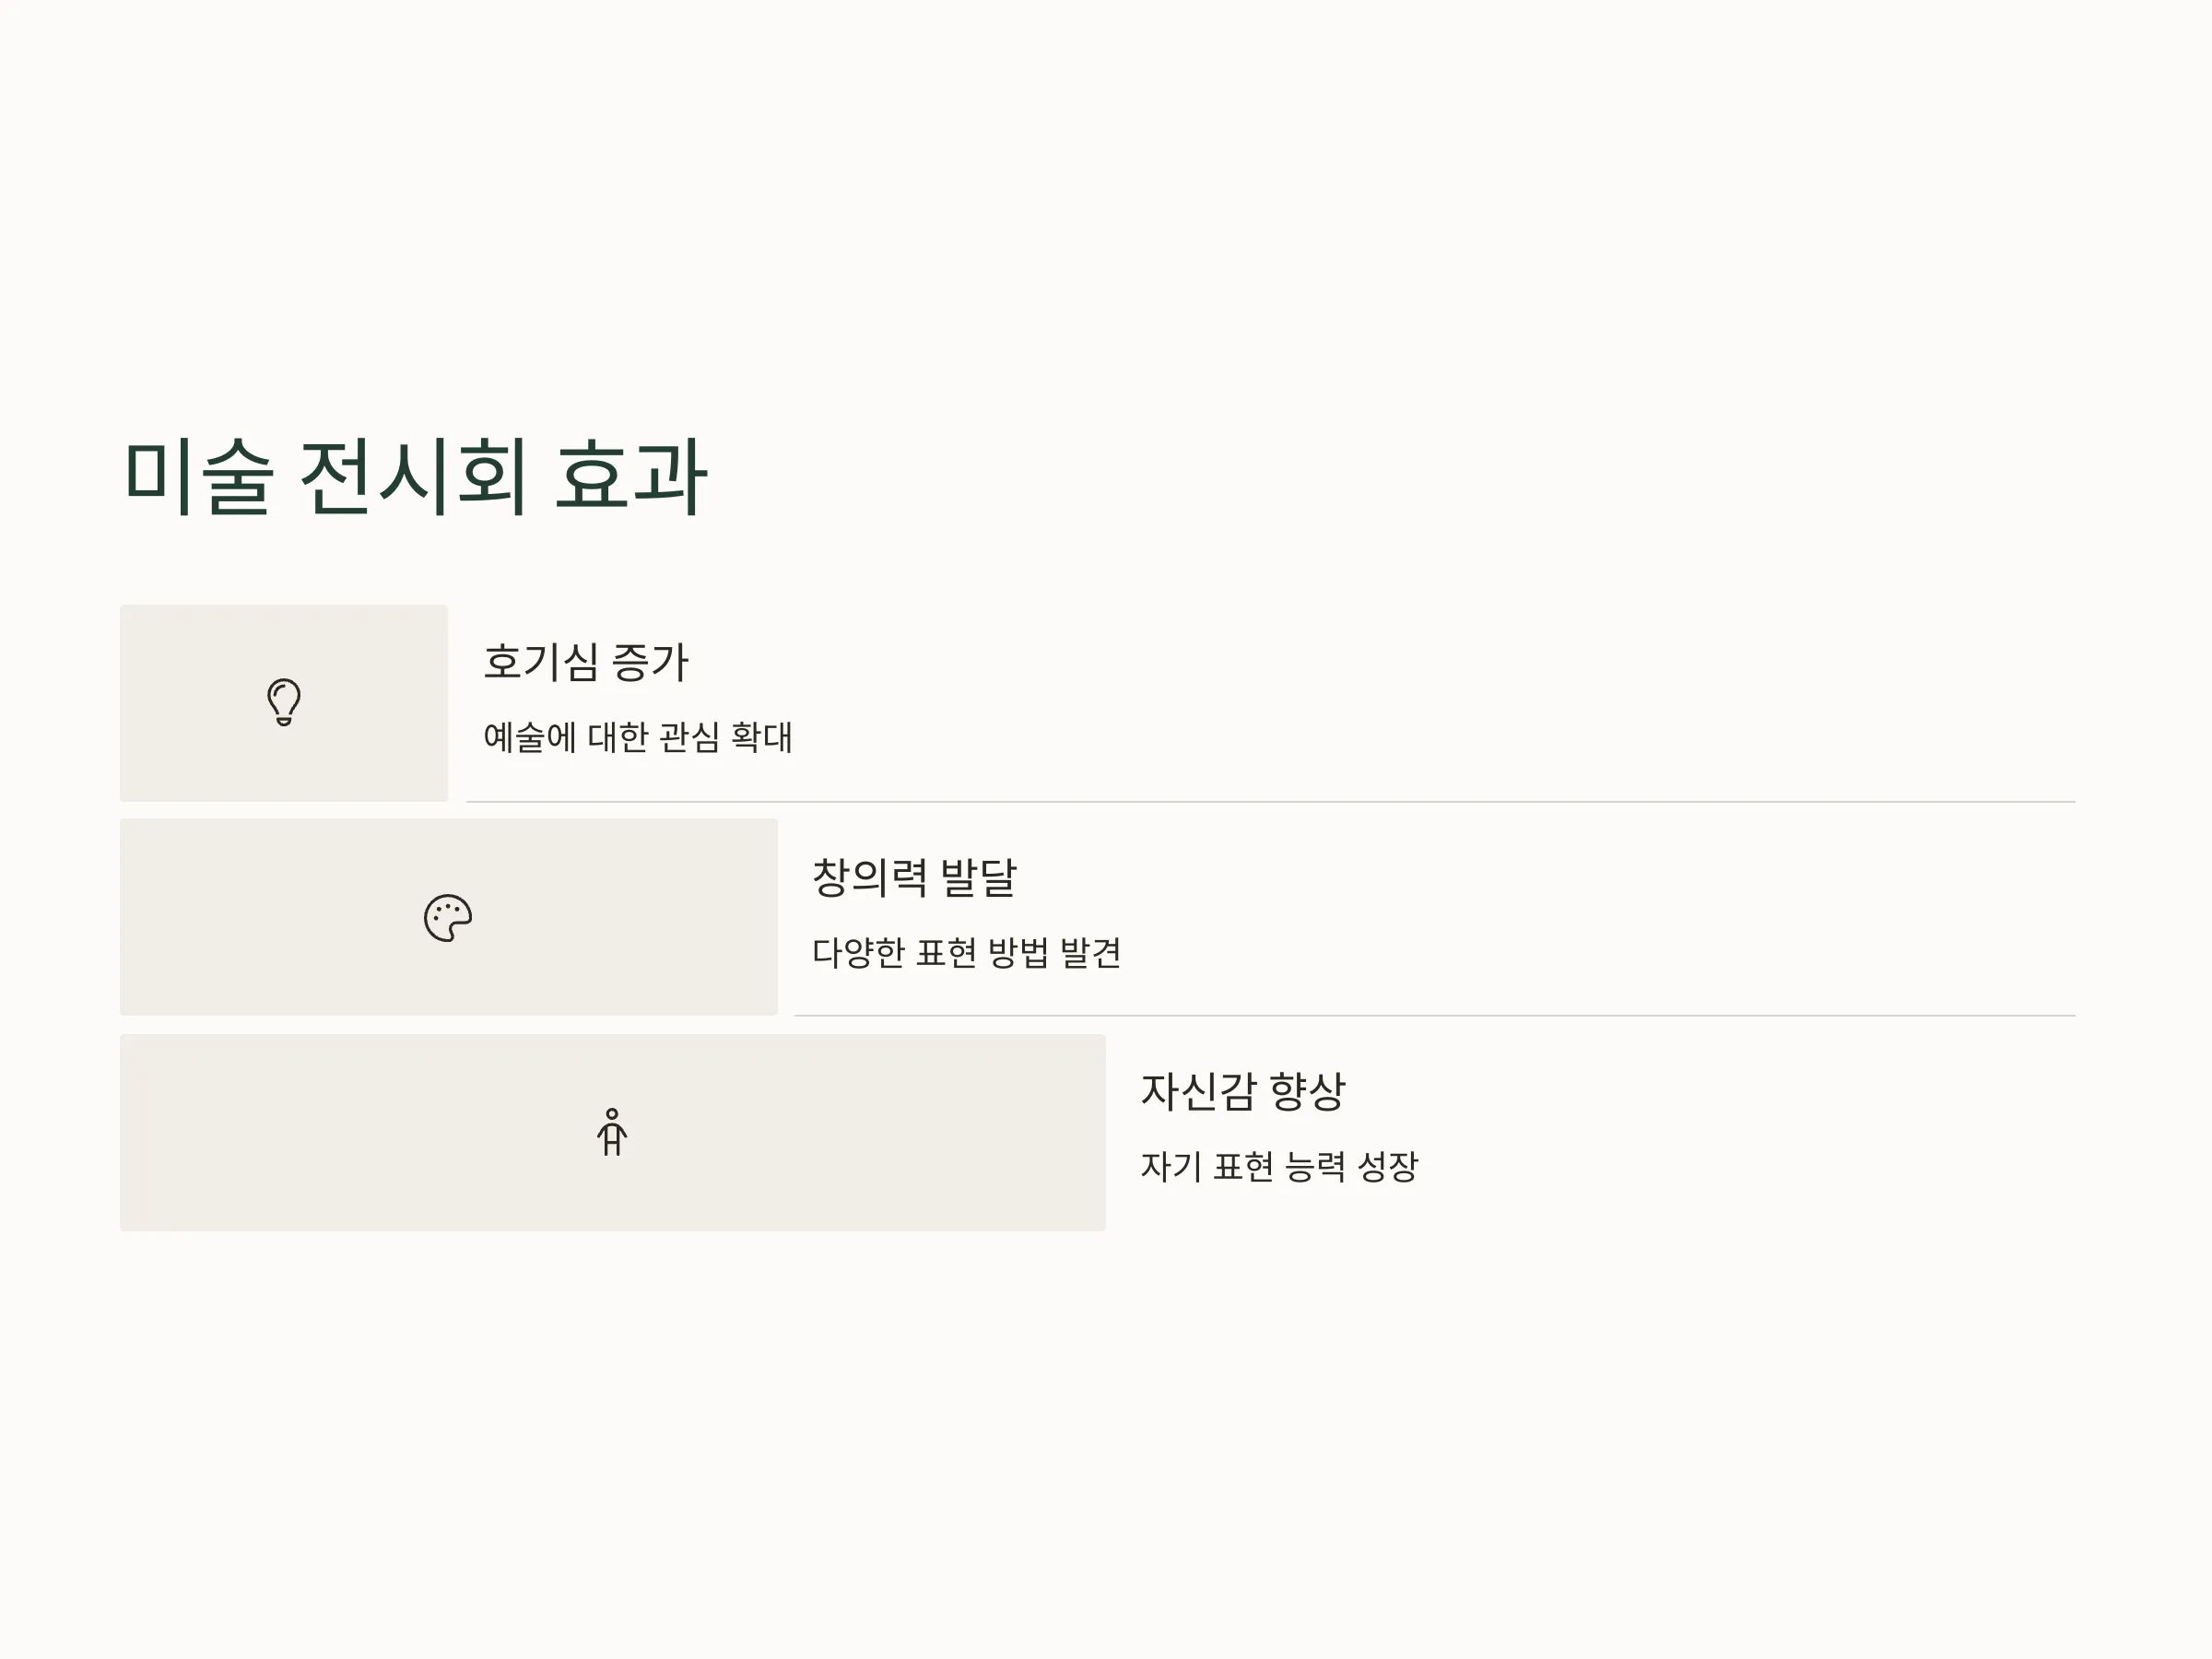Select the word 증가 in the first heading
The width and height of the screenshot is (2212, 1659).
click(x=650, y=662)
